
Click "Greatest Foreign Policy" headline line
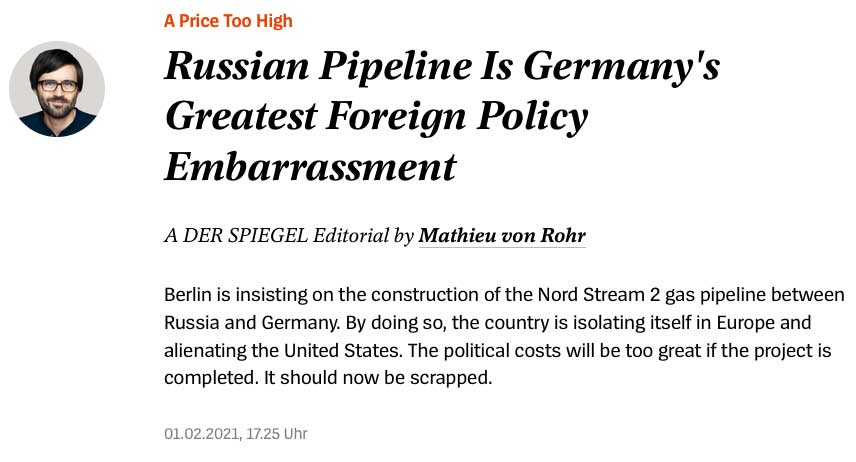tap(375, 118)
